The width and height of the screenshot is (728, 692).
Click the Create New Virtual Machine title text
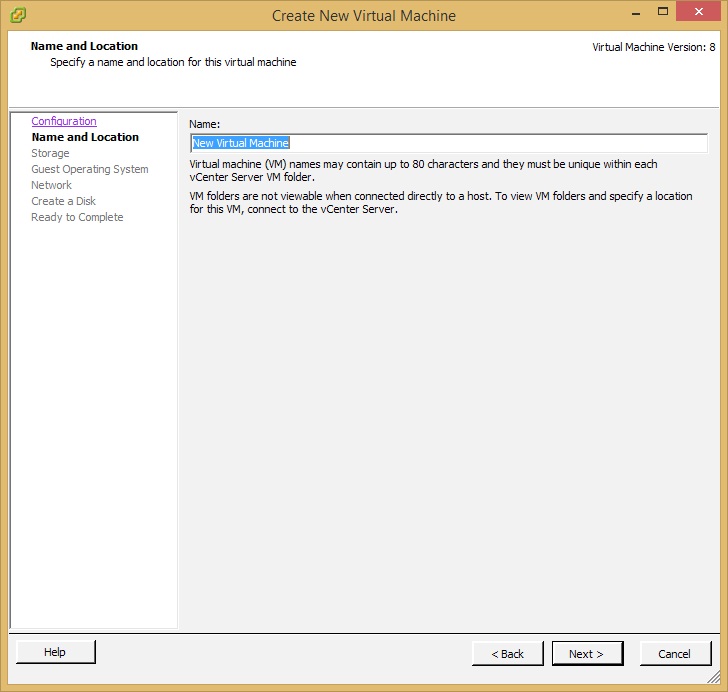364,16
